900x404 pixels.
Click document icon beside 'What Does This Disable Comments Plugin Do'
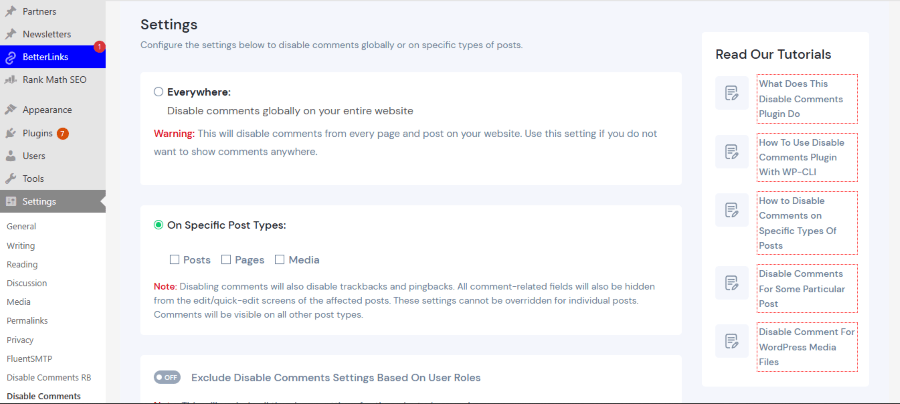pyautogui.click(x=732, y=93)
